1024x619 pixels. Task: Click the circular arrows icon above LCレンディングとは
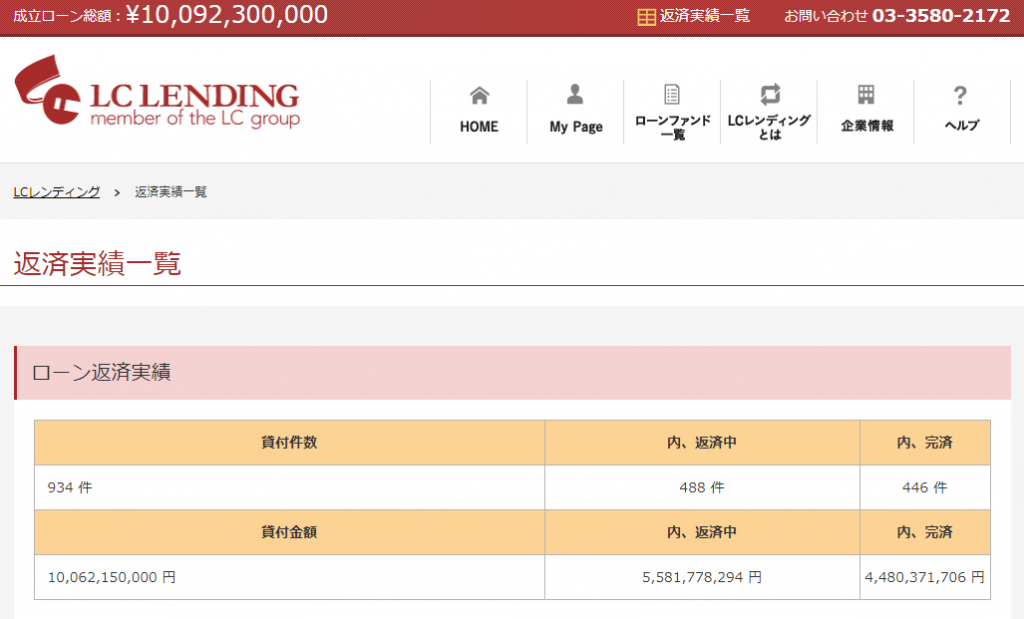pos(769,95)
